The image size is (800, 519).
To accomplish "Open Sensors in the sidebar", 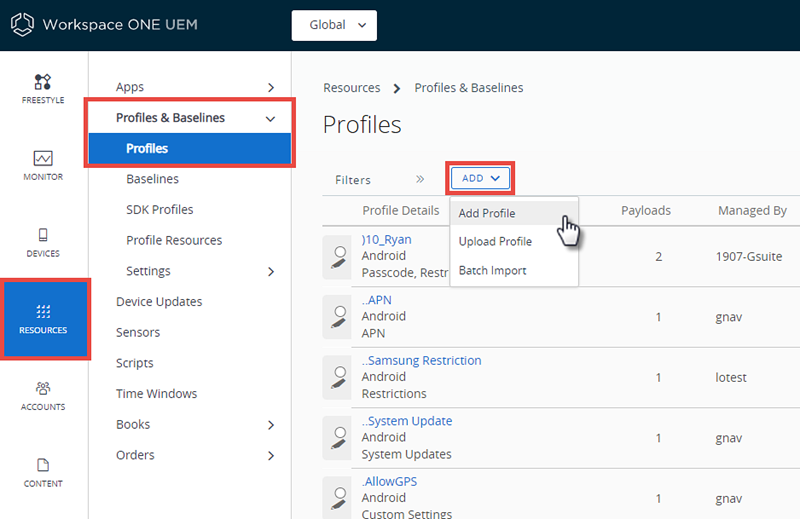I will pos(138,332).
